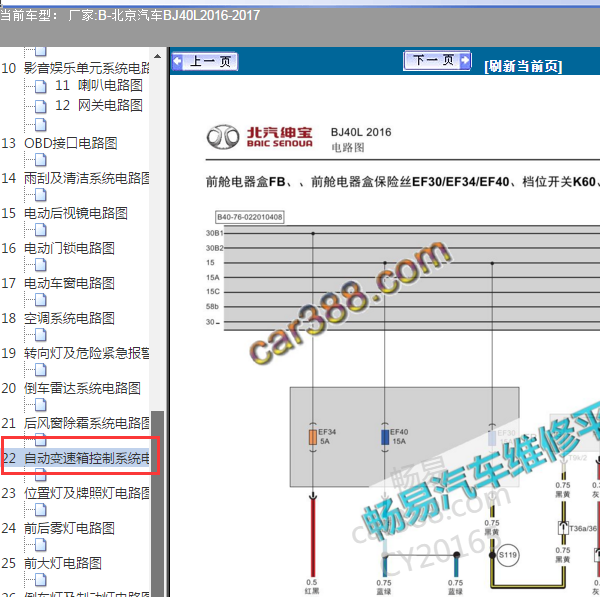Click page icon under 16 电动门锁电路图
600x597 pixels.
coord(41,265)
